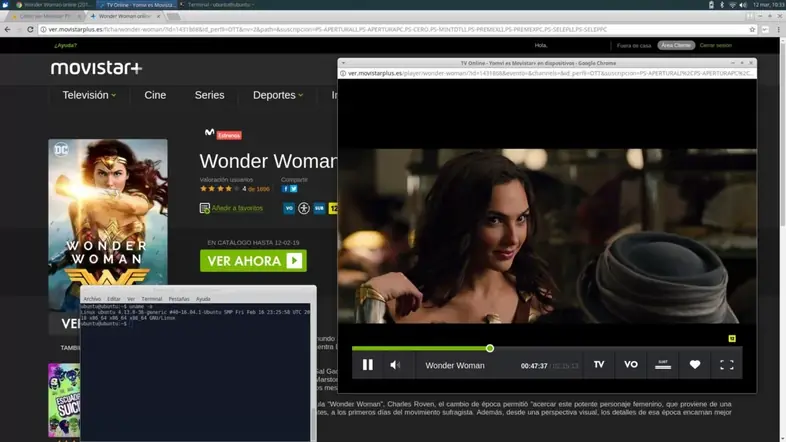Click Fuera de casa link

pyautogui.click(x=634, y=46)
